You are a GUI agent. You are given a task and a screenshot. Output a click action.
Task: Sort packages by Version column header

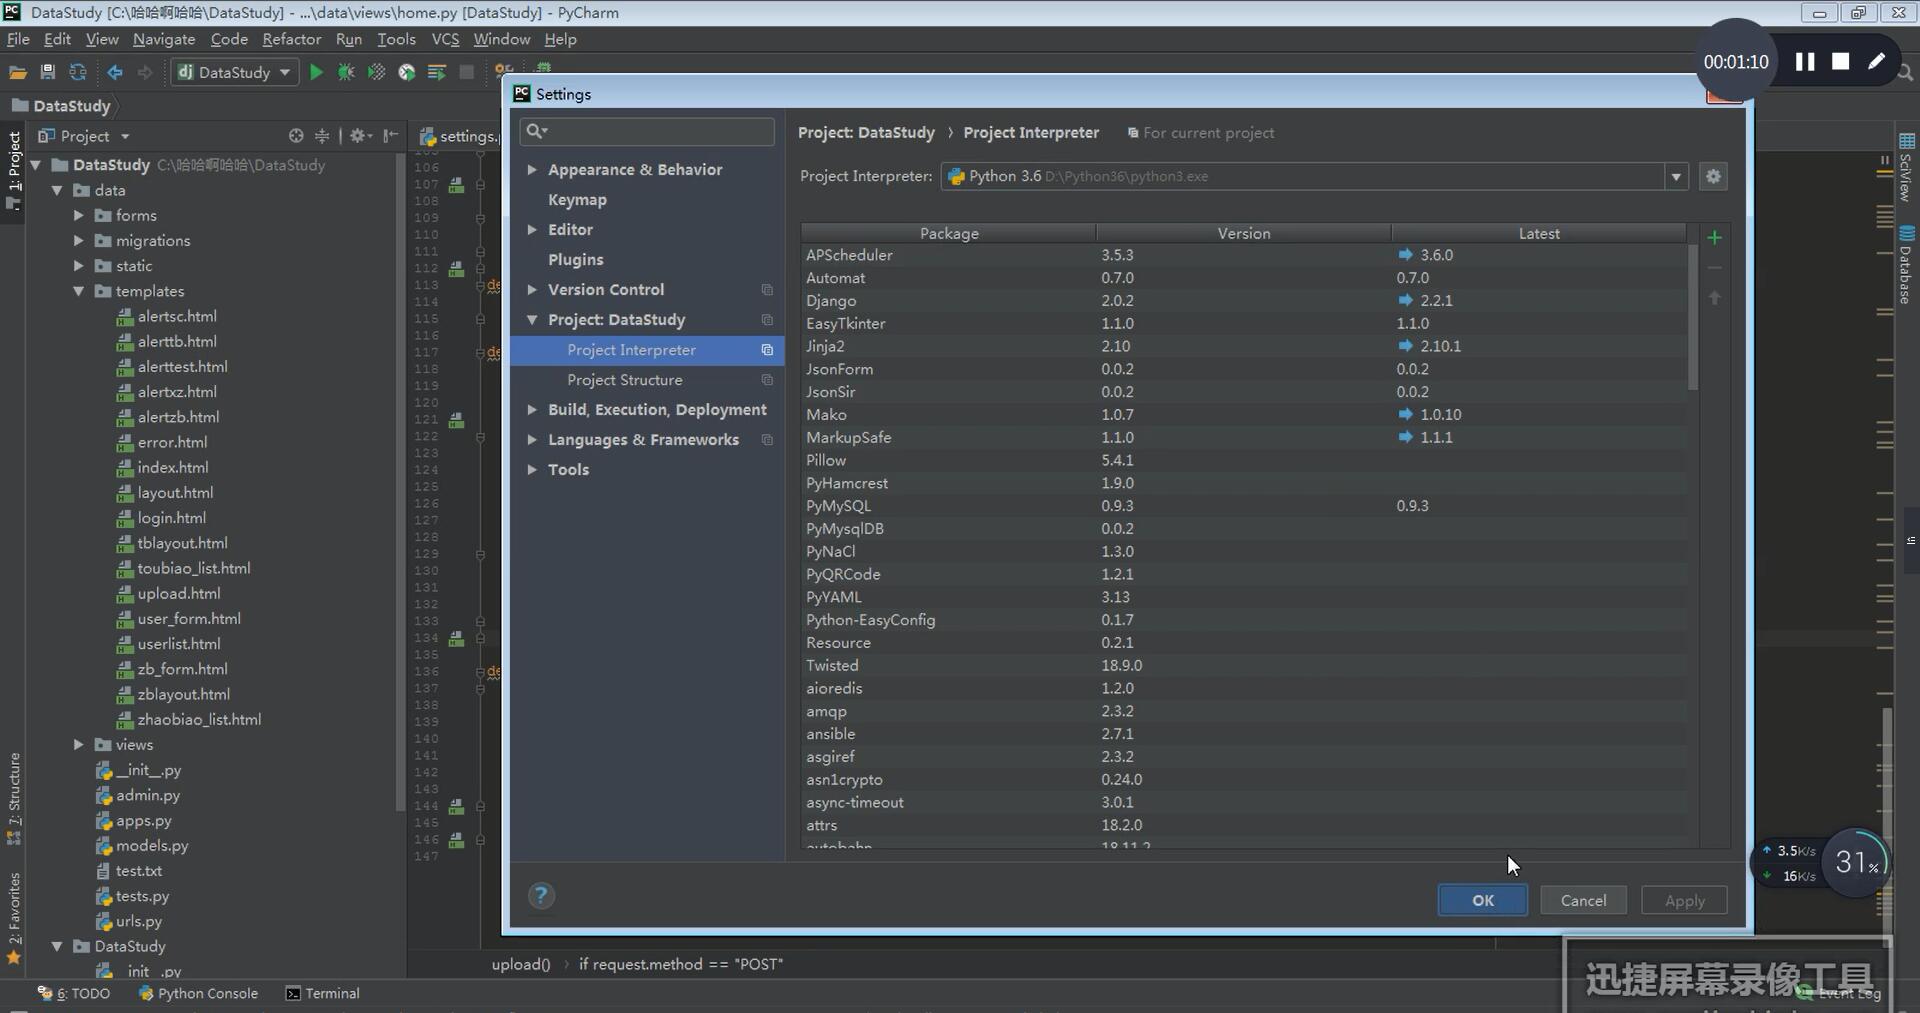[x=1243, y=233]
